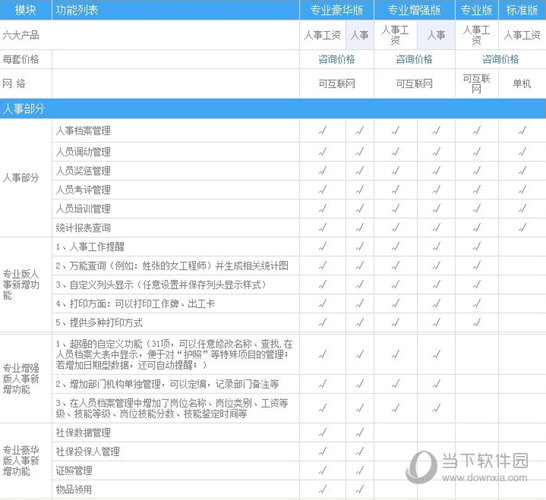Select the 超强的自定义功能 feature description
Image resolution: width=546 pixels, height=500 pixels.
point(174,354)
